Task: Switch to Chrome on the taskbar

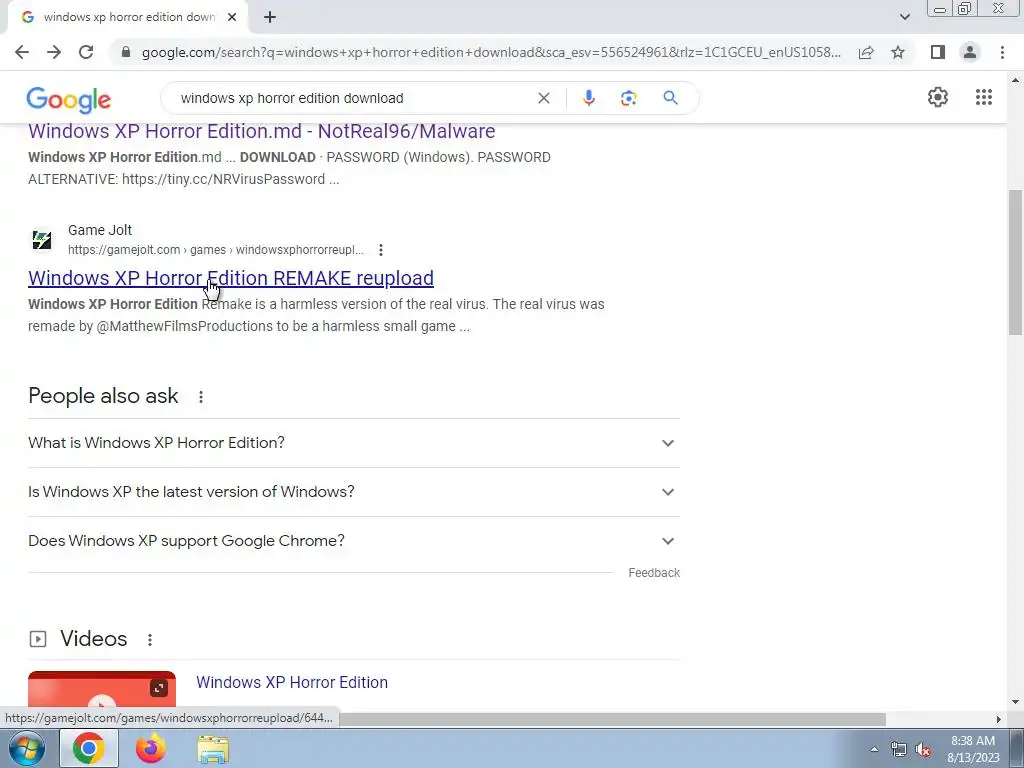Action: (x=89, y=748)
